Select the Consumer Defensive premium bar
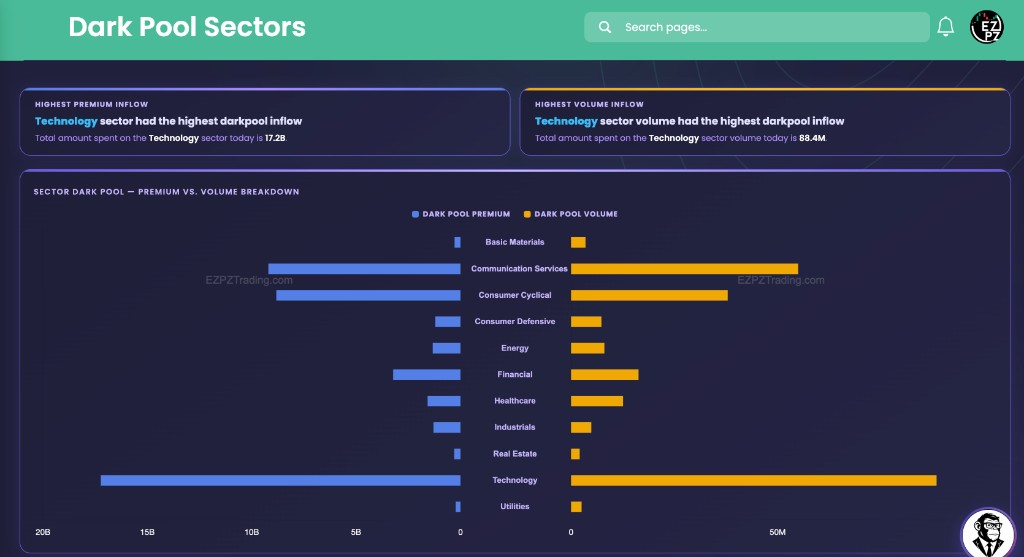This screenshot has height=557, width=1024. pos(448,322)
